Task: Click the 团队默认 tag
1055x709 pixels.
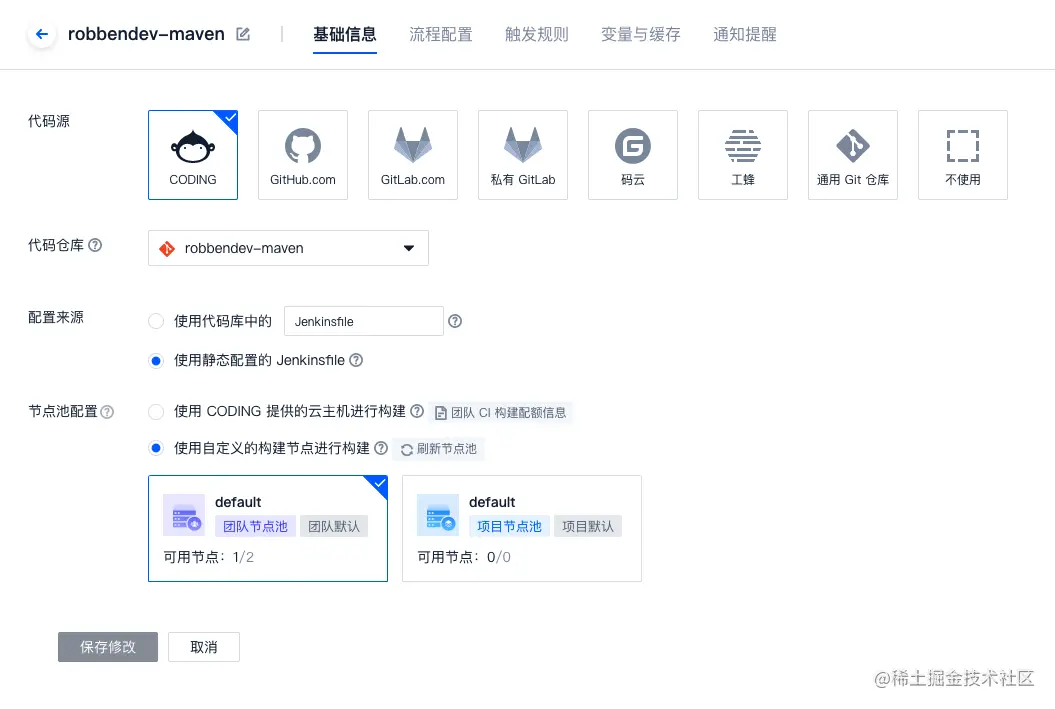Action: click(334, 526)
